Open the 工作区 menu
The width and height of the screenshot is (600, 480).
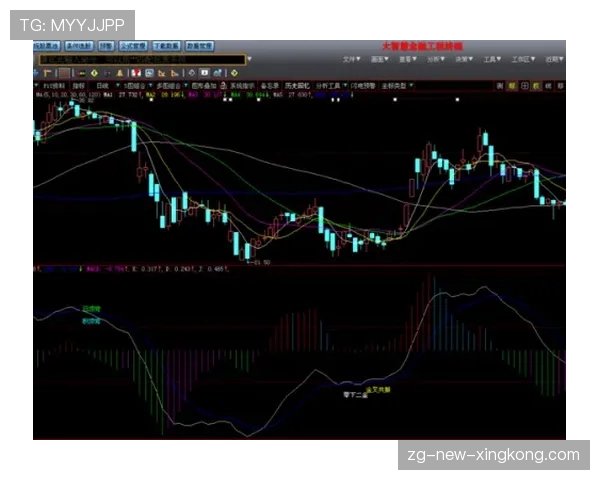[523, 59]
